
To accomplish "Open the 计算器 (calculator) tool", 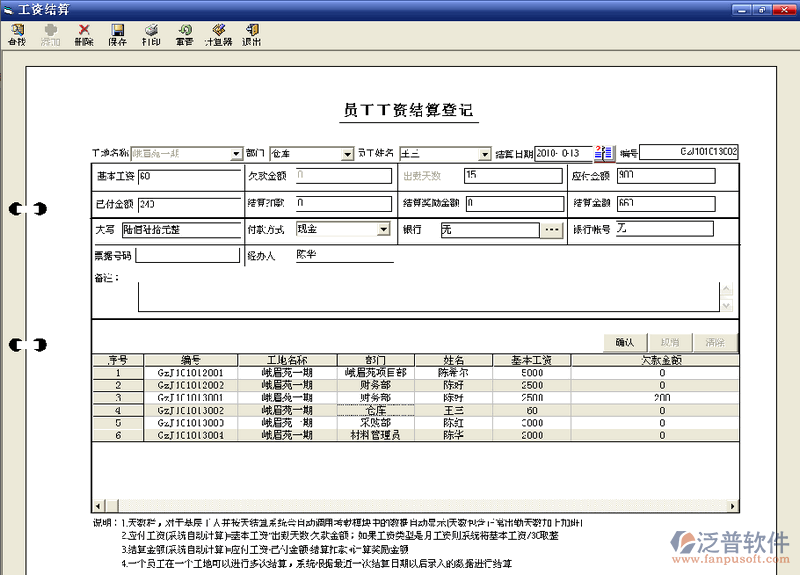I will pyautogui.click(x=218, y=35).
